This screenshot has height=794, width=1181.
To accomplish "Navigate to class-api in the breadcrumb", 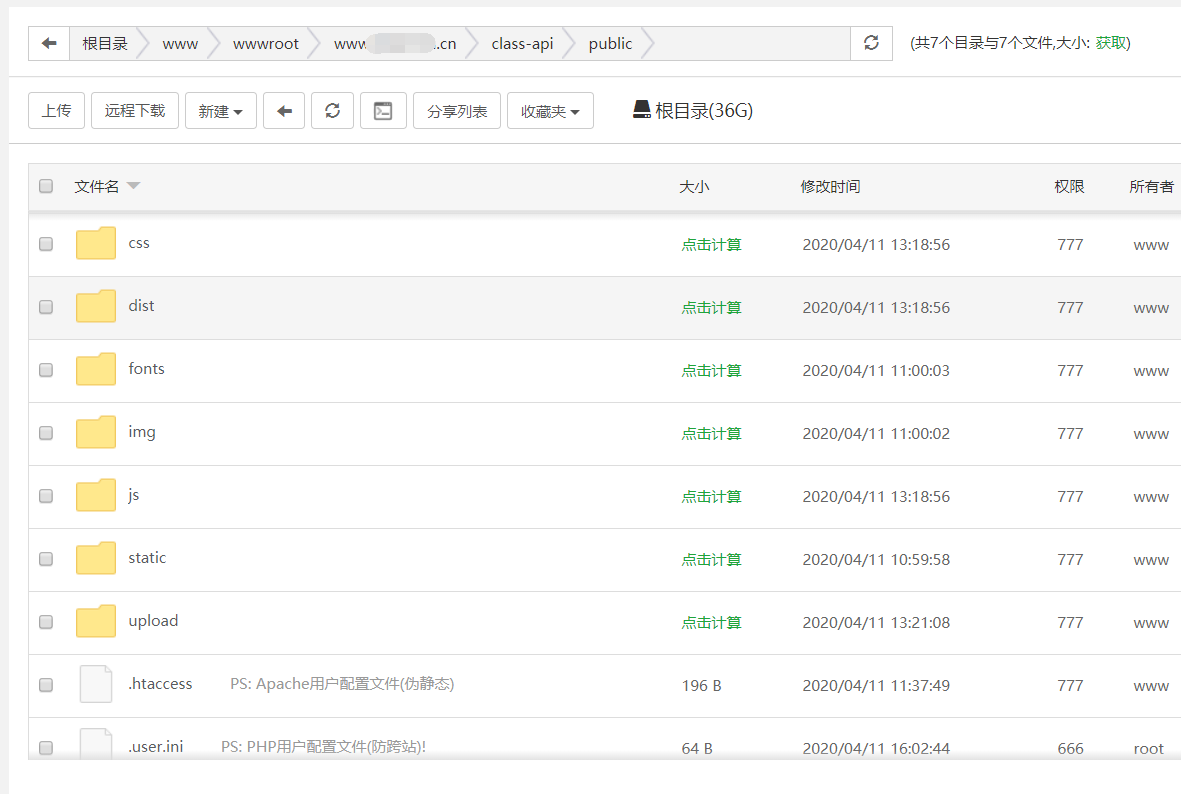I will [x=521, y=43].
